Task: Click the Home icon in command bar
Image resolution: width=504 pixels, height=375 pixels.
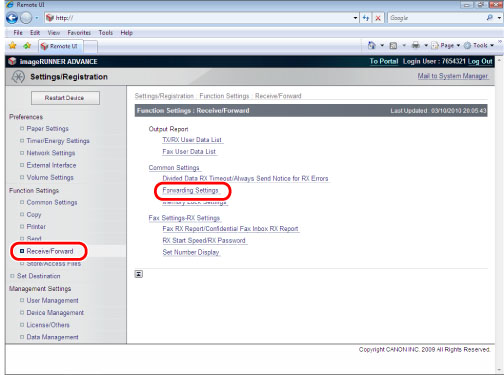Action: point(372,45)
